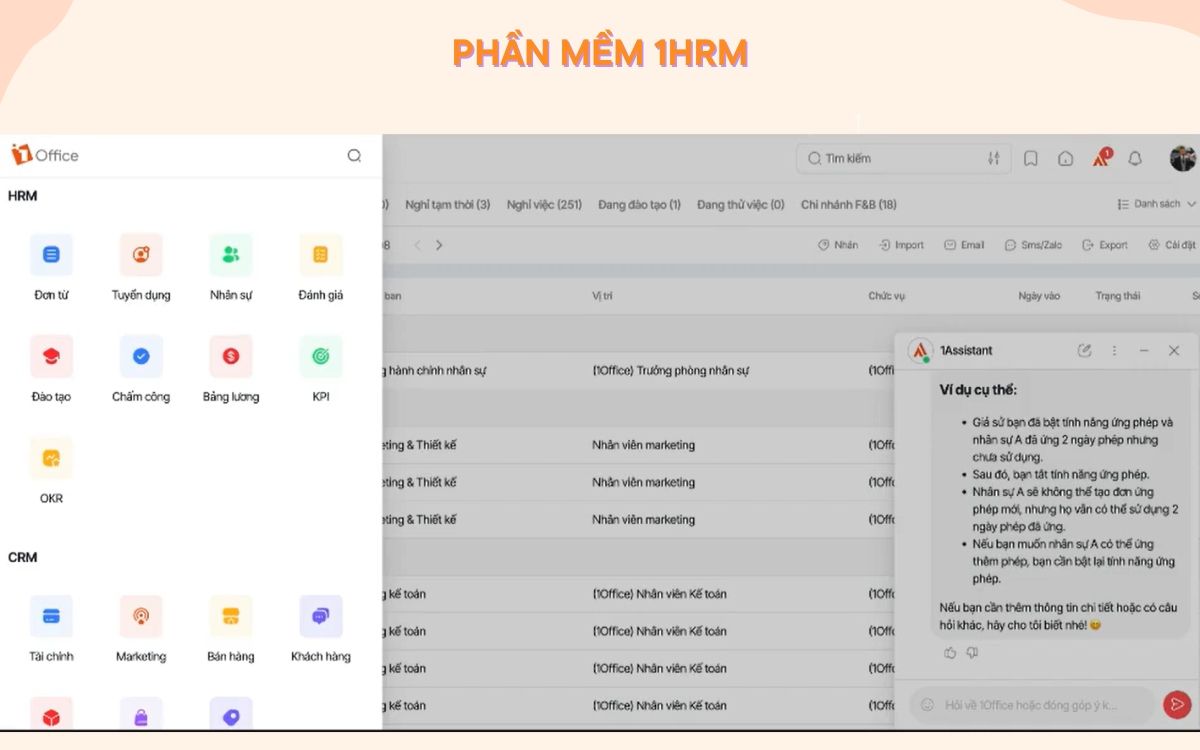The width and height of the screenshot is (1200, 750).
Task: Sort by Chức vụ column header
Action: click(x=886, y=296)
